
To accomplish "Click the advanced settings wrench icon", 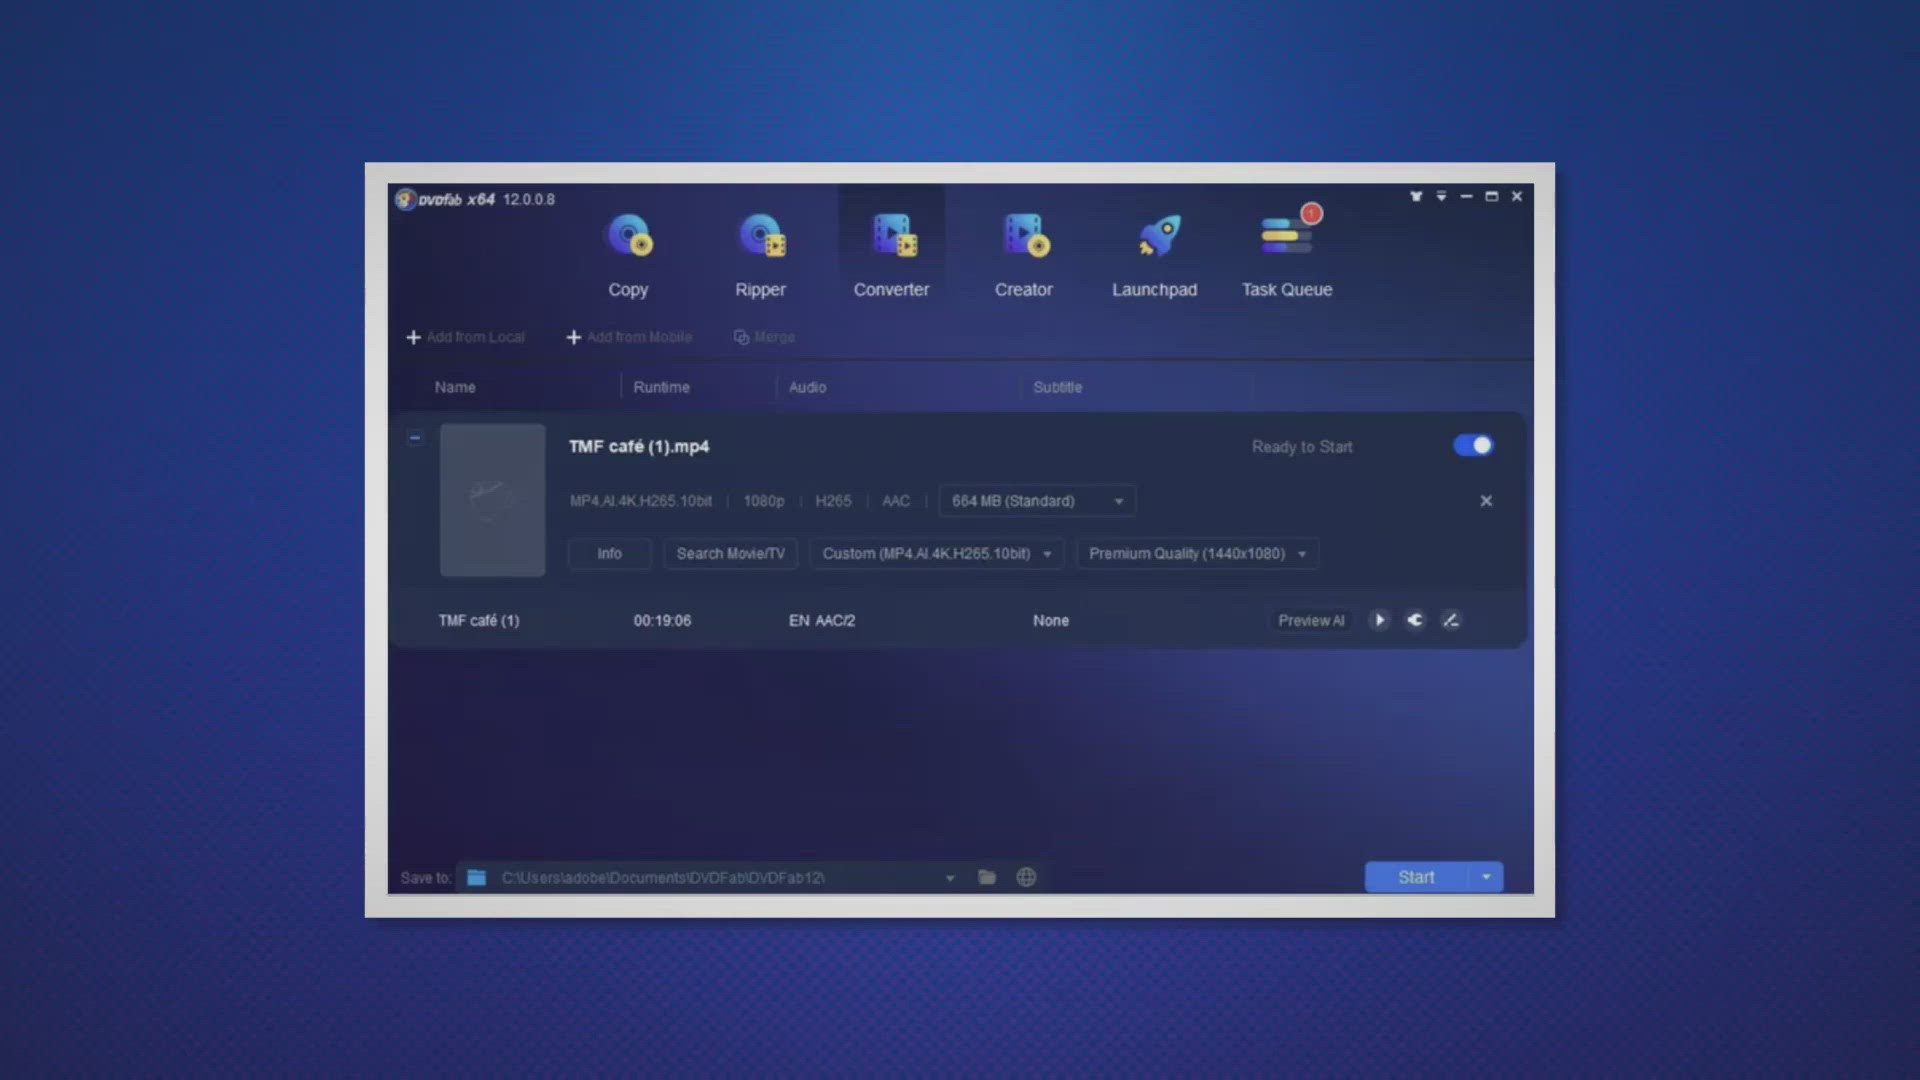I will click(1415, 620).
